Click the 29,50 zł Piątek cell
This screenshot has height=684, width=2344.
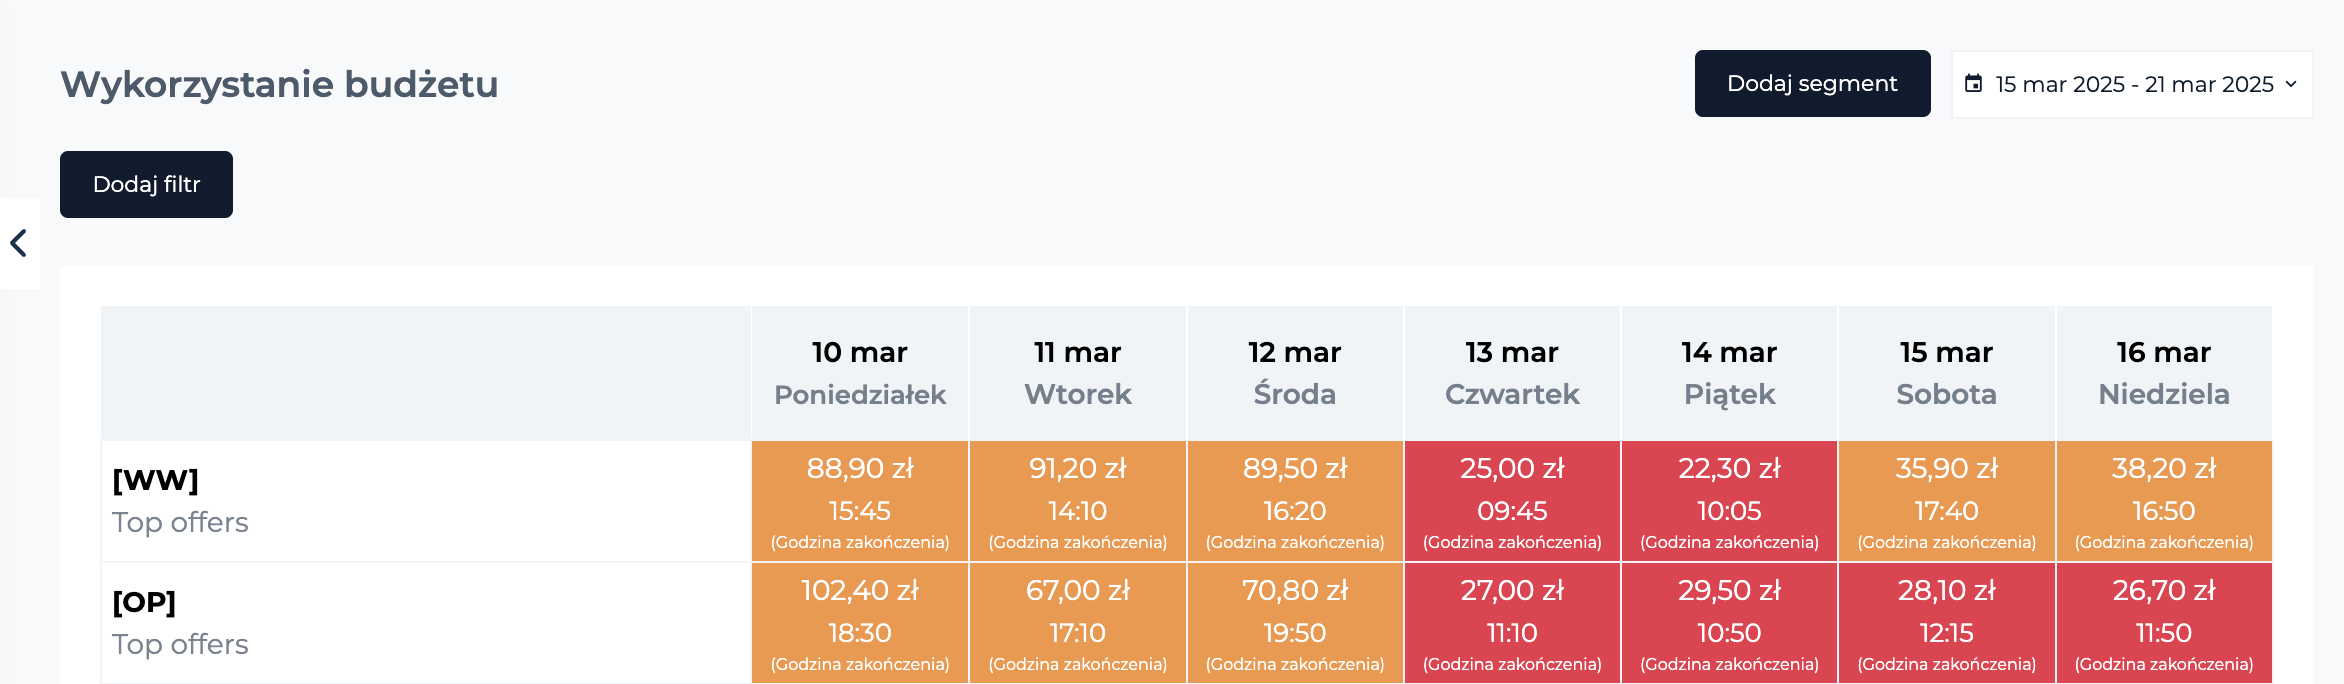coord(1729,623)
